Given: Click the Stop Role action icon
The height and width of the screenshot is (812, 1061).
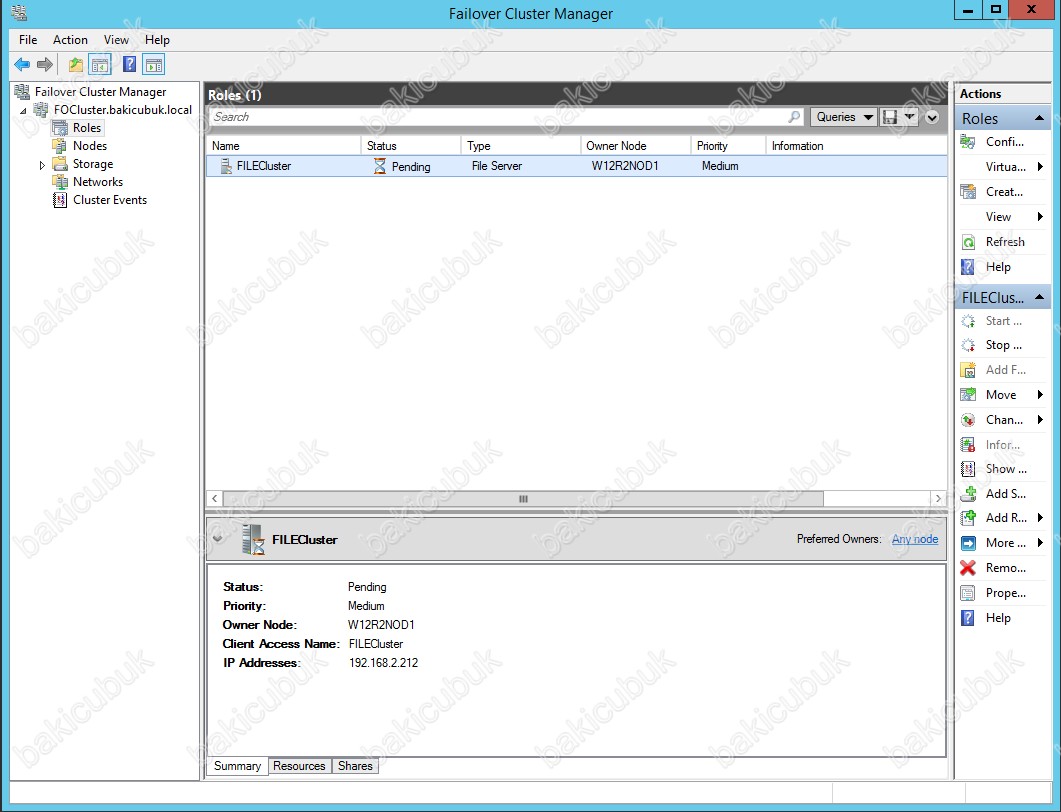Looking at the screenshot, I should click(968, 346).
